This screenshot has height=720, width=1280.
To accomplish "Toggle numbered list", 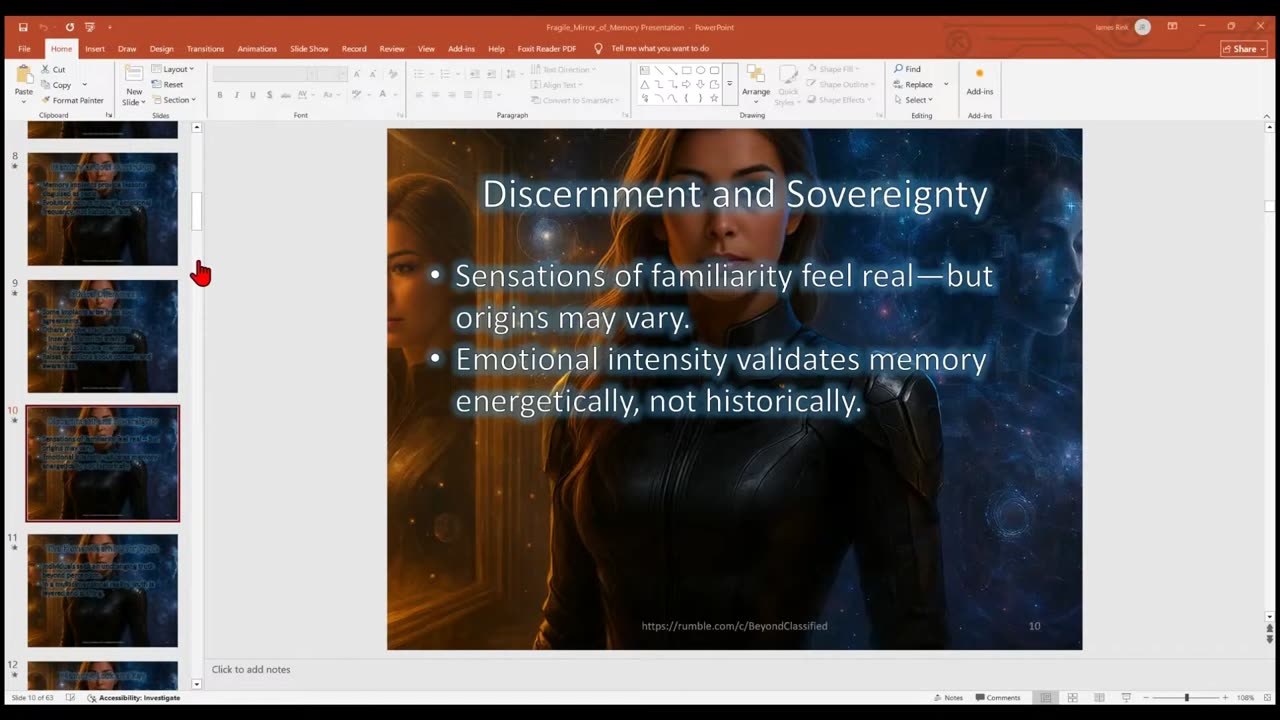I will click(x=448, y=74).
